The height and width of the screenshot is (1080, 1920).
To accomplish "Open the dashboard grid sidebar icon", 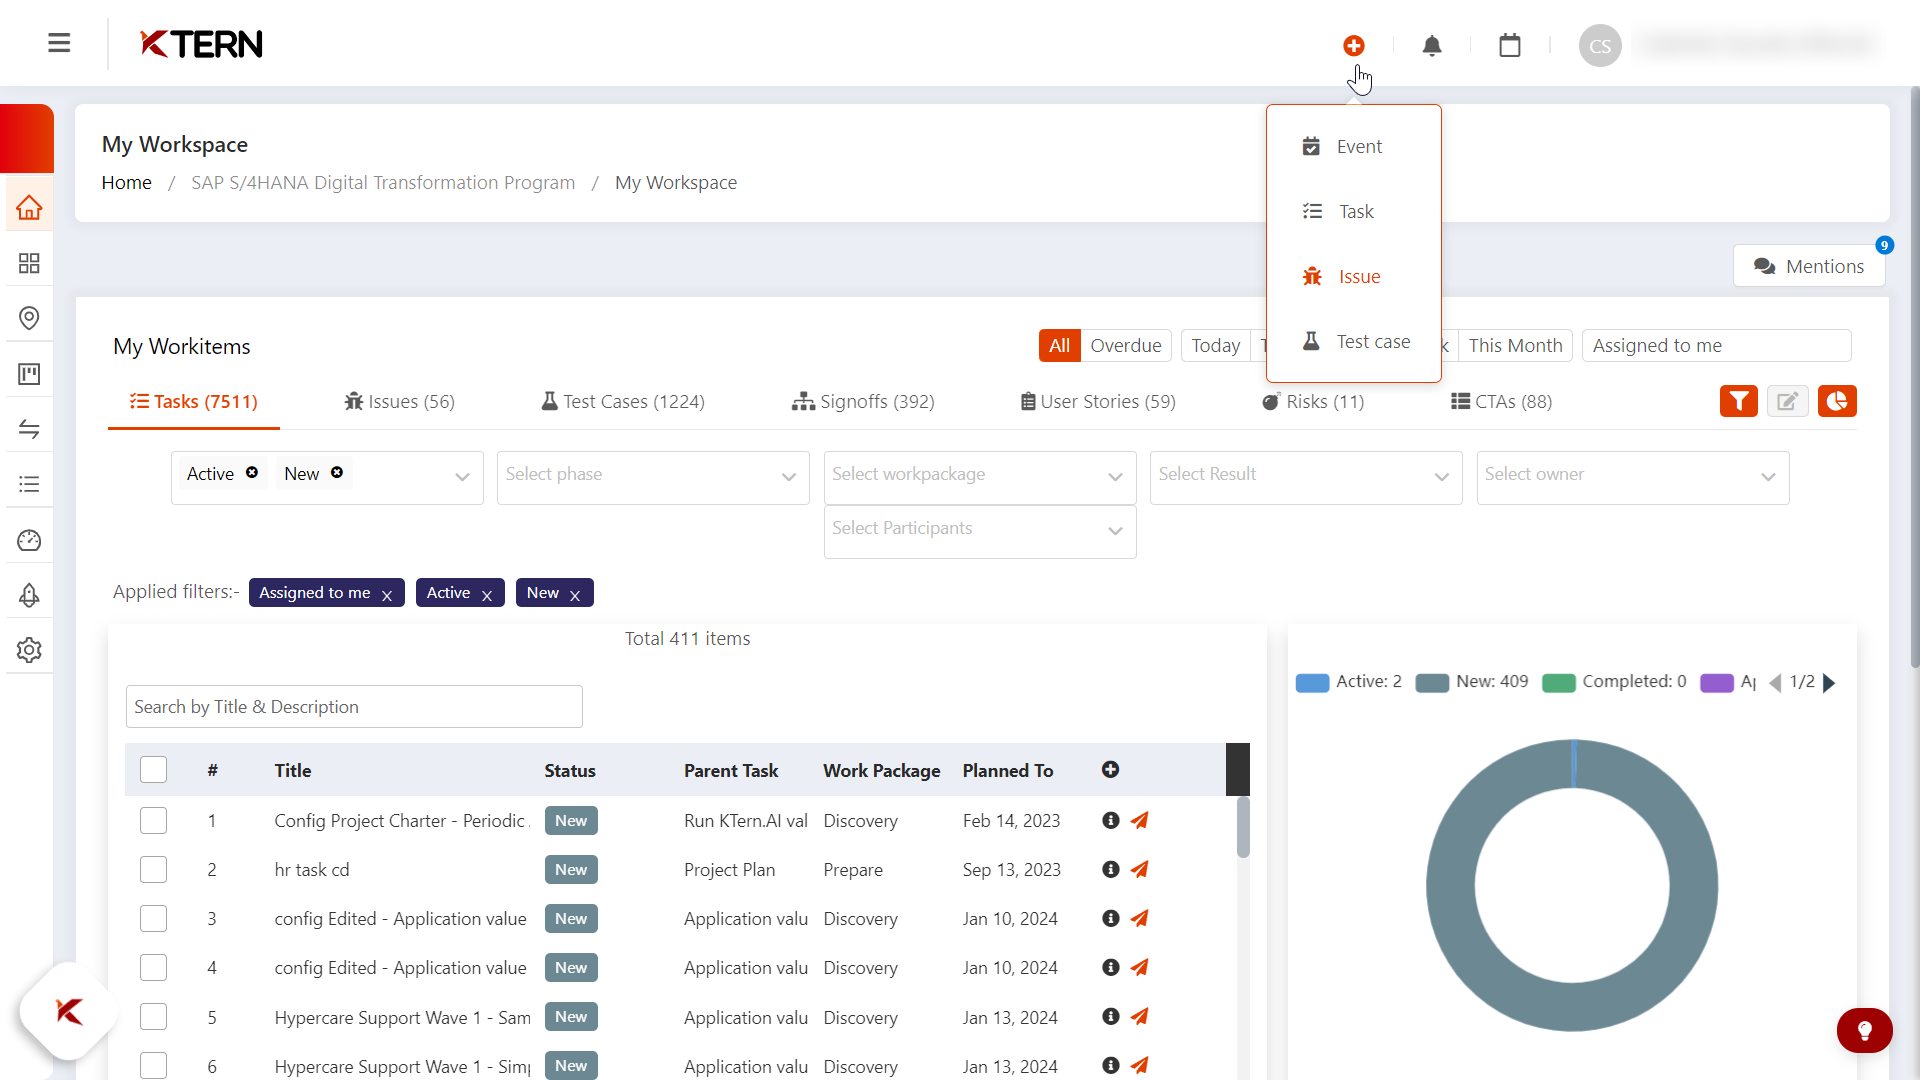I will tap(29, 263).
